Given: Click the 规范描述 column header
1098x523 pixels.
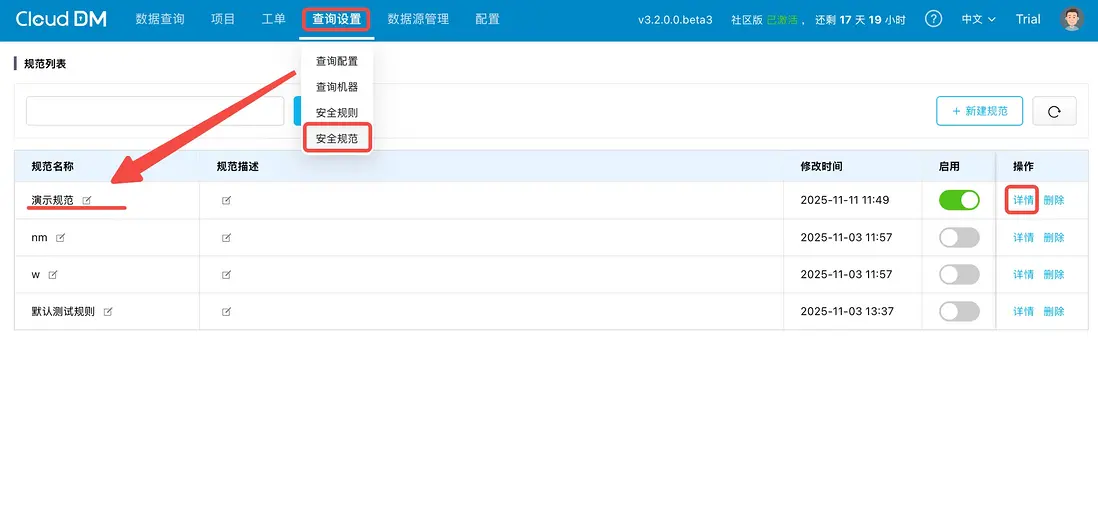Looking at the screenshot, I should coord(238,167).
